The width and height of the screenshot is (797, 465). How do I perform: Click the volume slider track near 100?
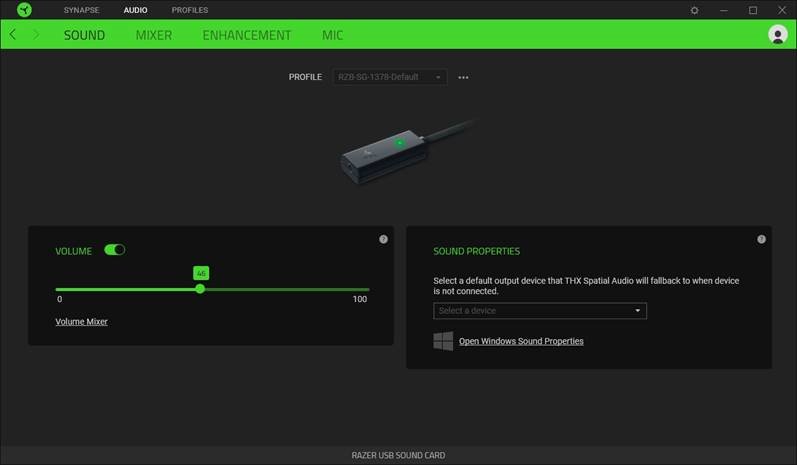[365, 289]
